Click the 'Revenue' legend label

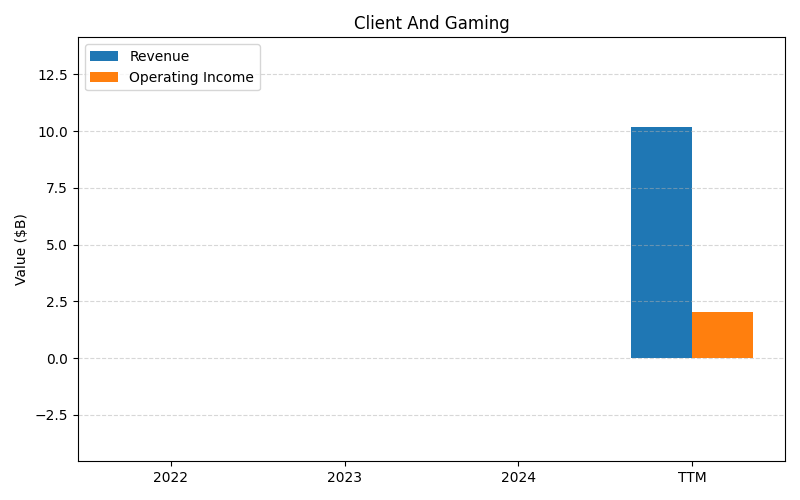(x=159, y=56)
